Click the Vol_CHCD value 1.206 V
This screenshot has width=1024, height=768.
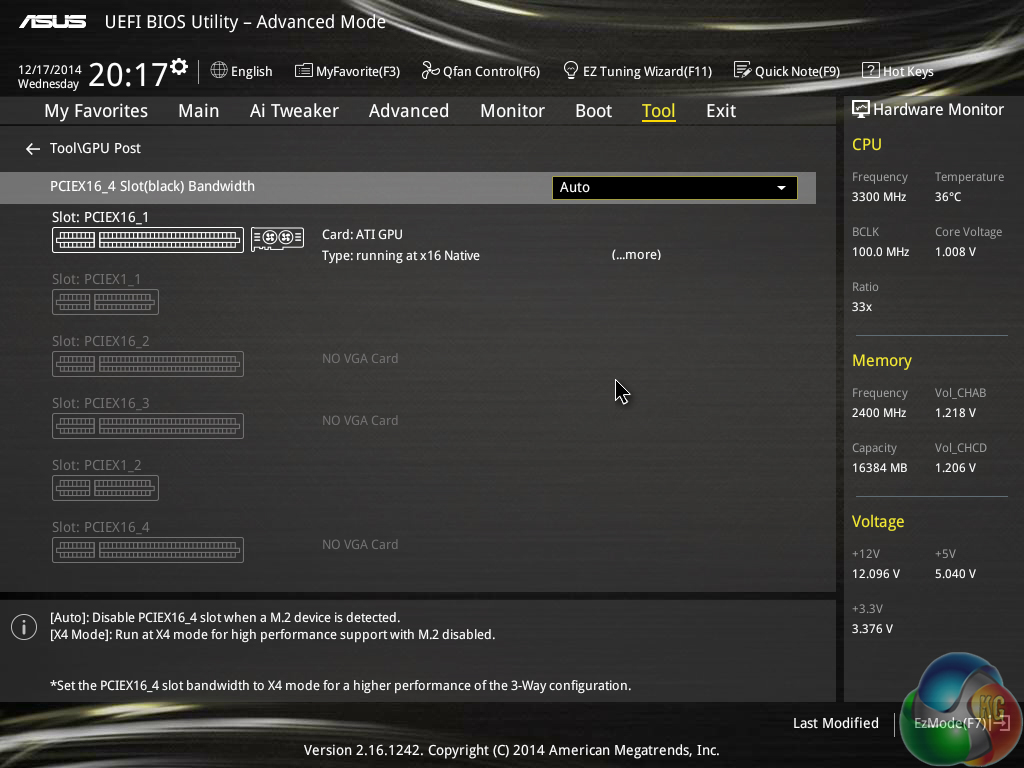[x=955, y=468]
